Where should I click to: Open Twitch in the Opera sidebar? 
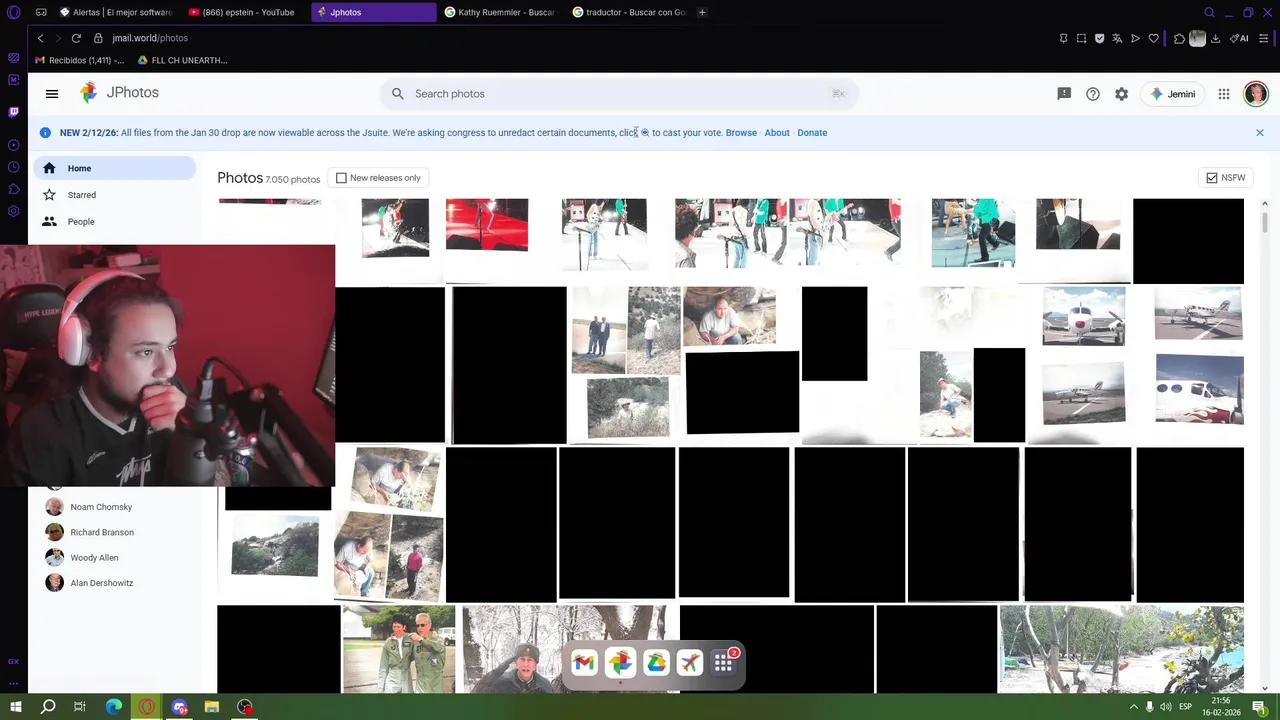click(14, 112)
